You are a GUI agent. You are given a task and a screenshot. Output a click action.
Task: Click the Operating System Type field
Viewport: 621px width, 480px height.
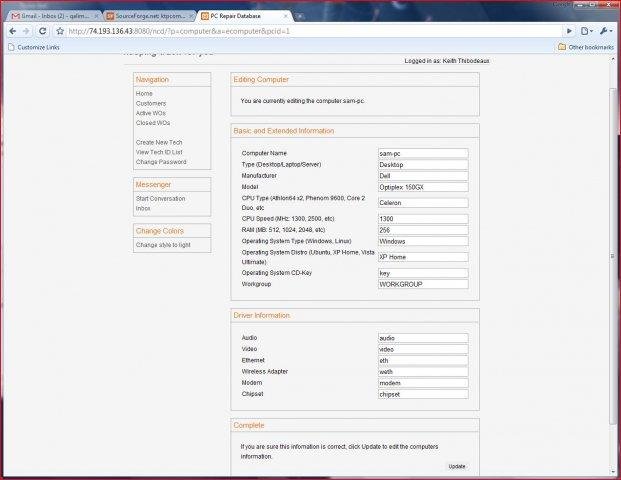pos(423,241)
